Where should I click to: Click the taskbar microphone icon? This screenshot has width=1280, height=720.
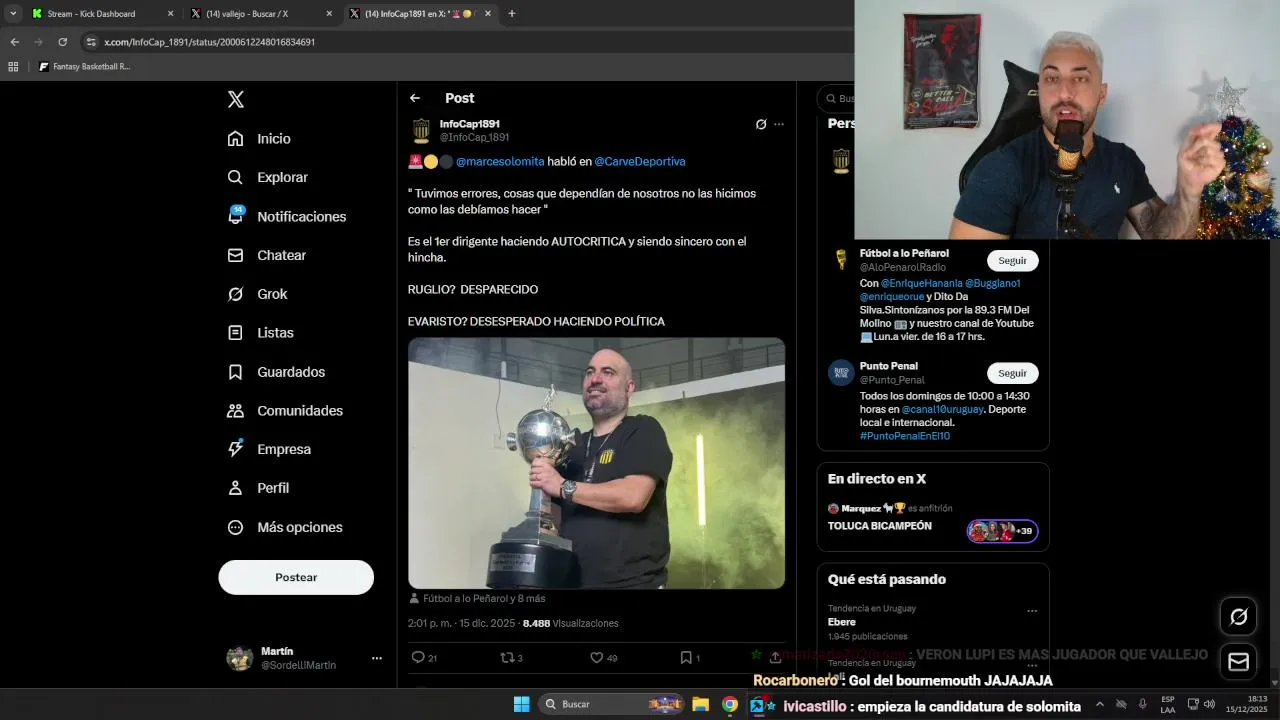click(x=1143, y=704)
